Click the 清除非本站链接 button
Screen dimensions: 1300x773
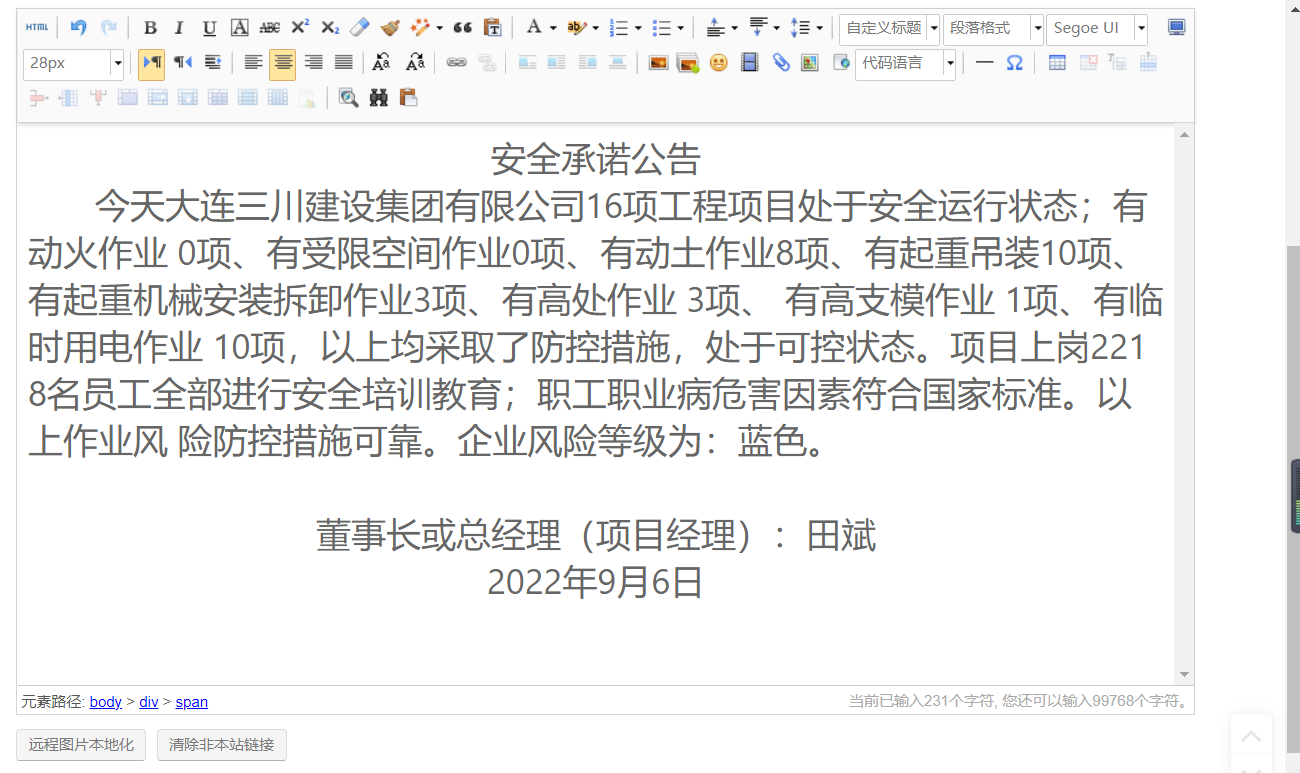coord(222,745)
